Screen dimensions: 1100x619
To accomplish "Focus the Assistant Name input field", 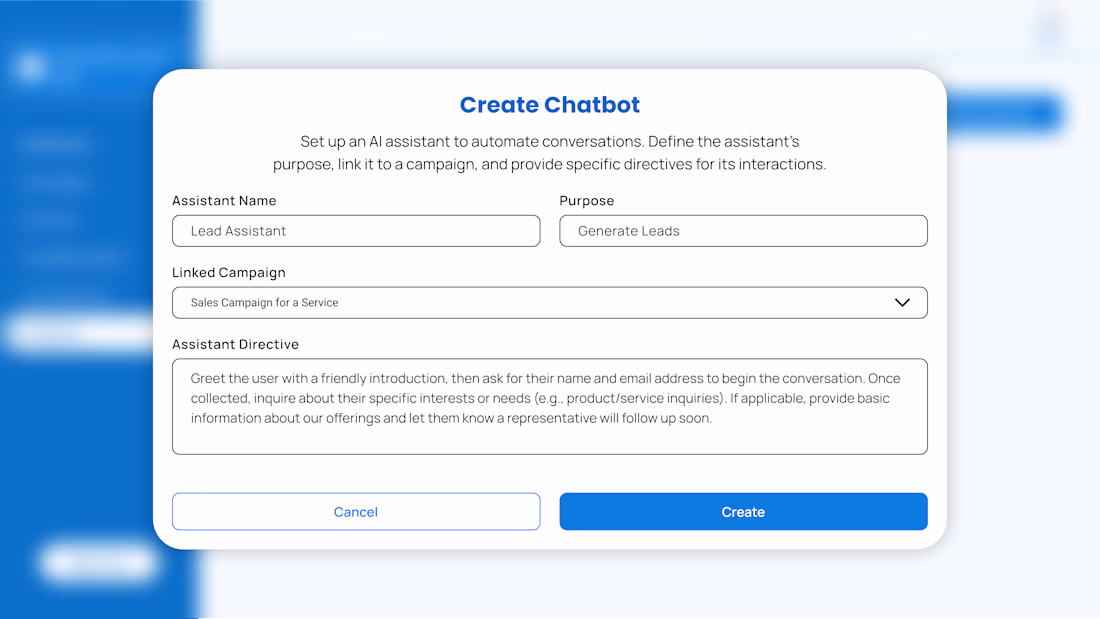I will (356, 231).
